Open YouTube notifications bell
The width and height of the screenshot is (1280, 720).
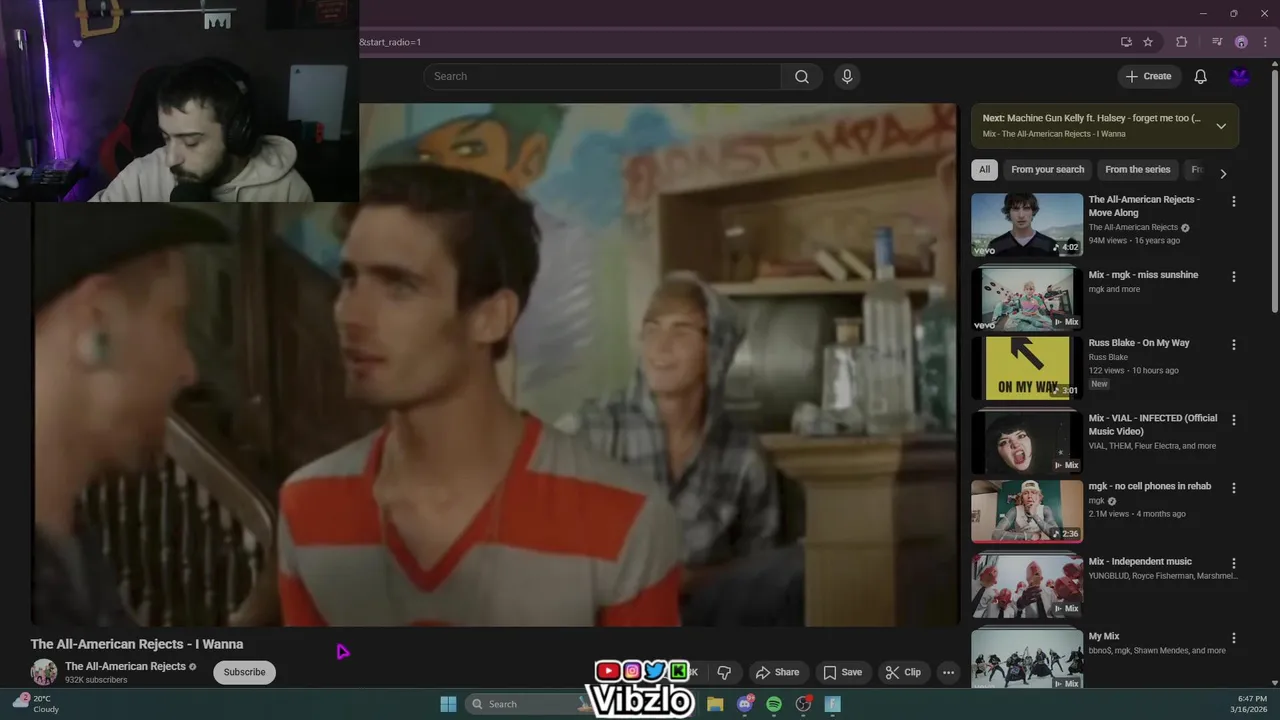tap(1200, 77)
